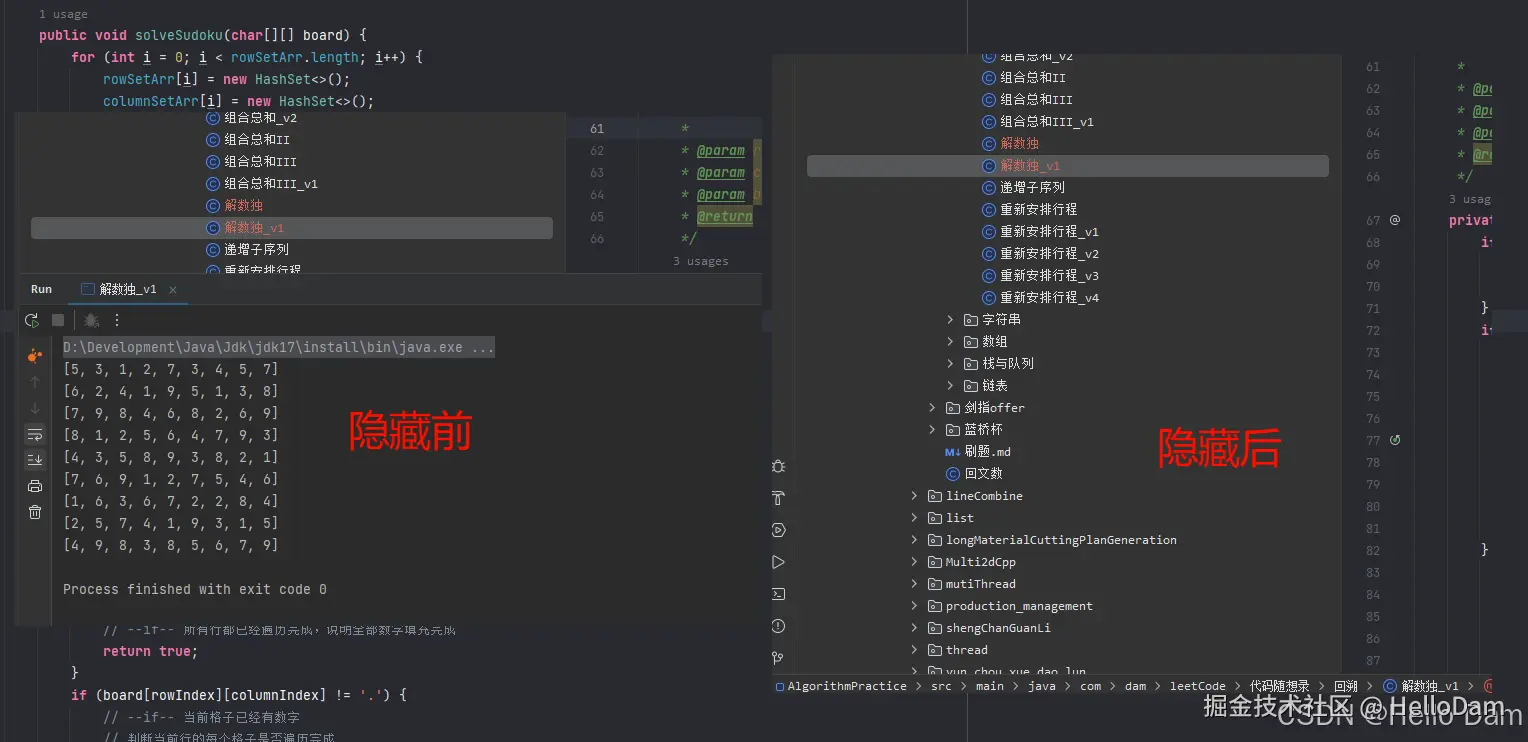This screenshot has width=1528, height=742.
Task: Click the class icon in the 解数独_v1 breadcrumb
Action: 1390,686
